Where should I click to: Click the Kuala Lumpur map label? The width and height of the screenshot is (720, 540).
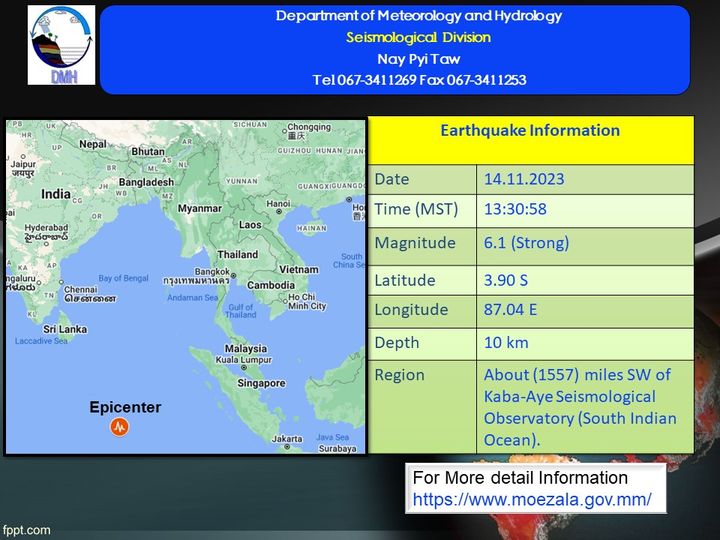244,359
